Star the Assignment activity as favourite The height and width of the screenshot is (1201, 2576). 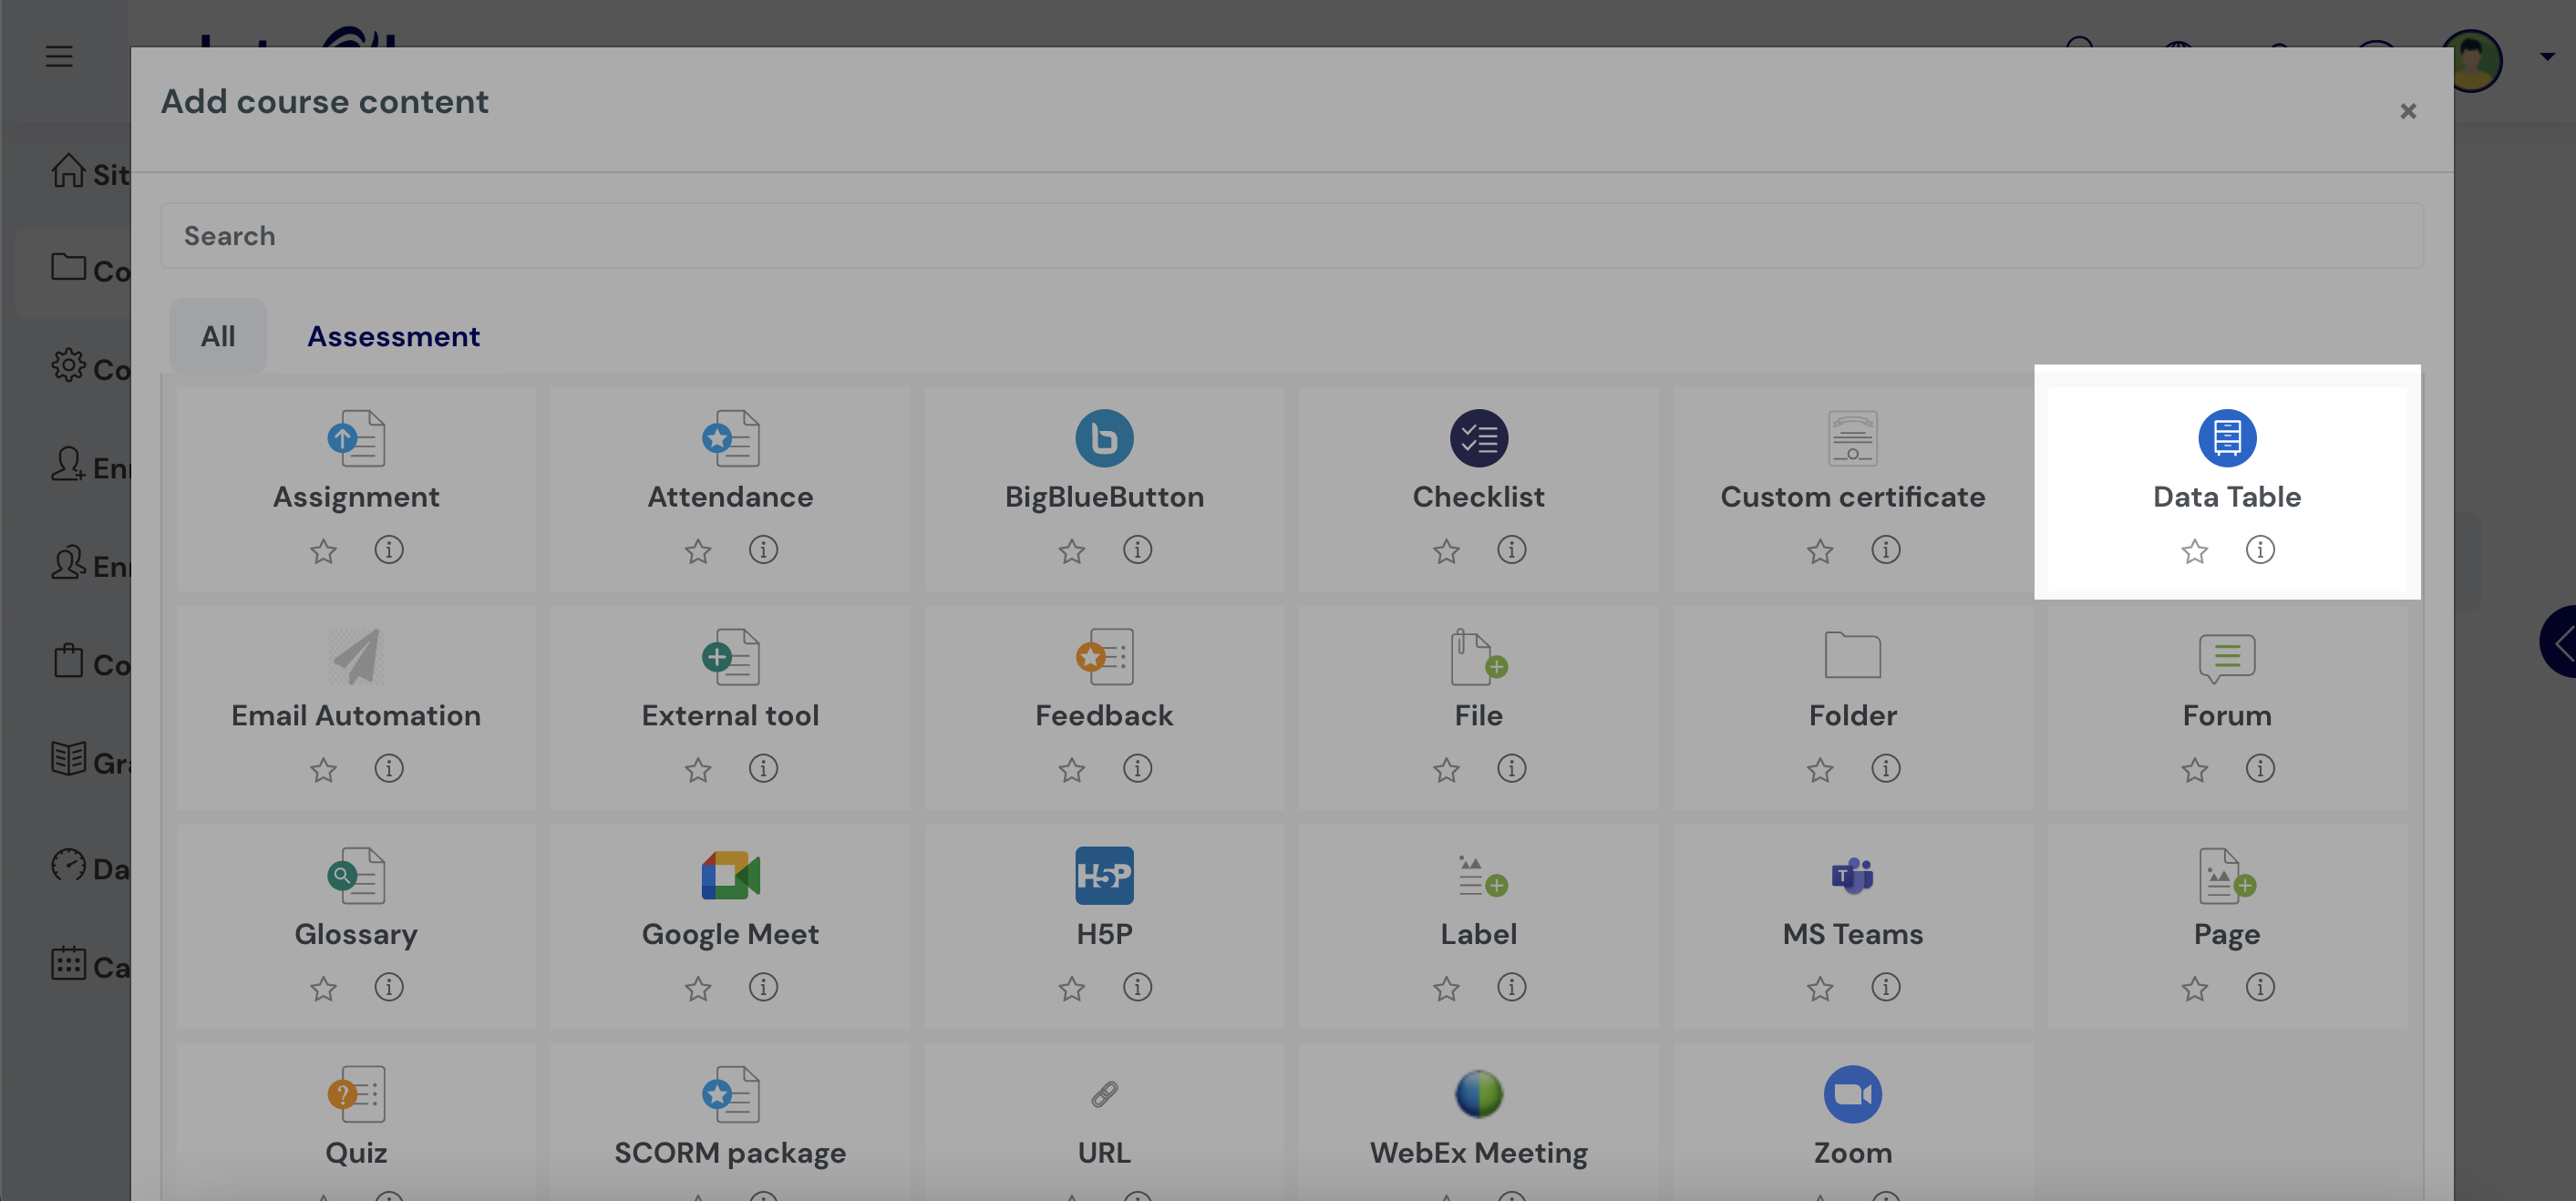tap(323, 551)
